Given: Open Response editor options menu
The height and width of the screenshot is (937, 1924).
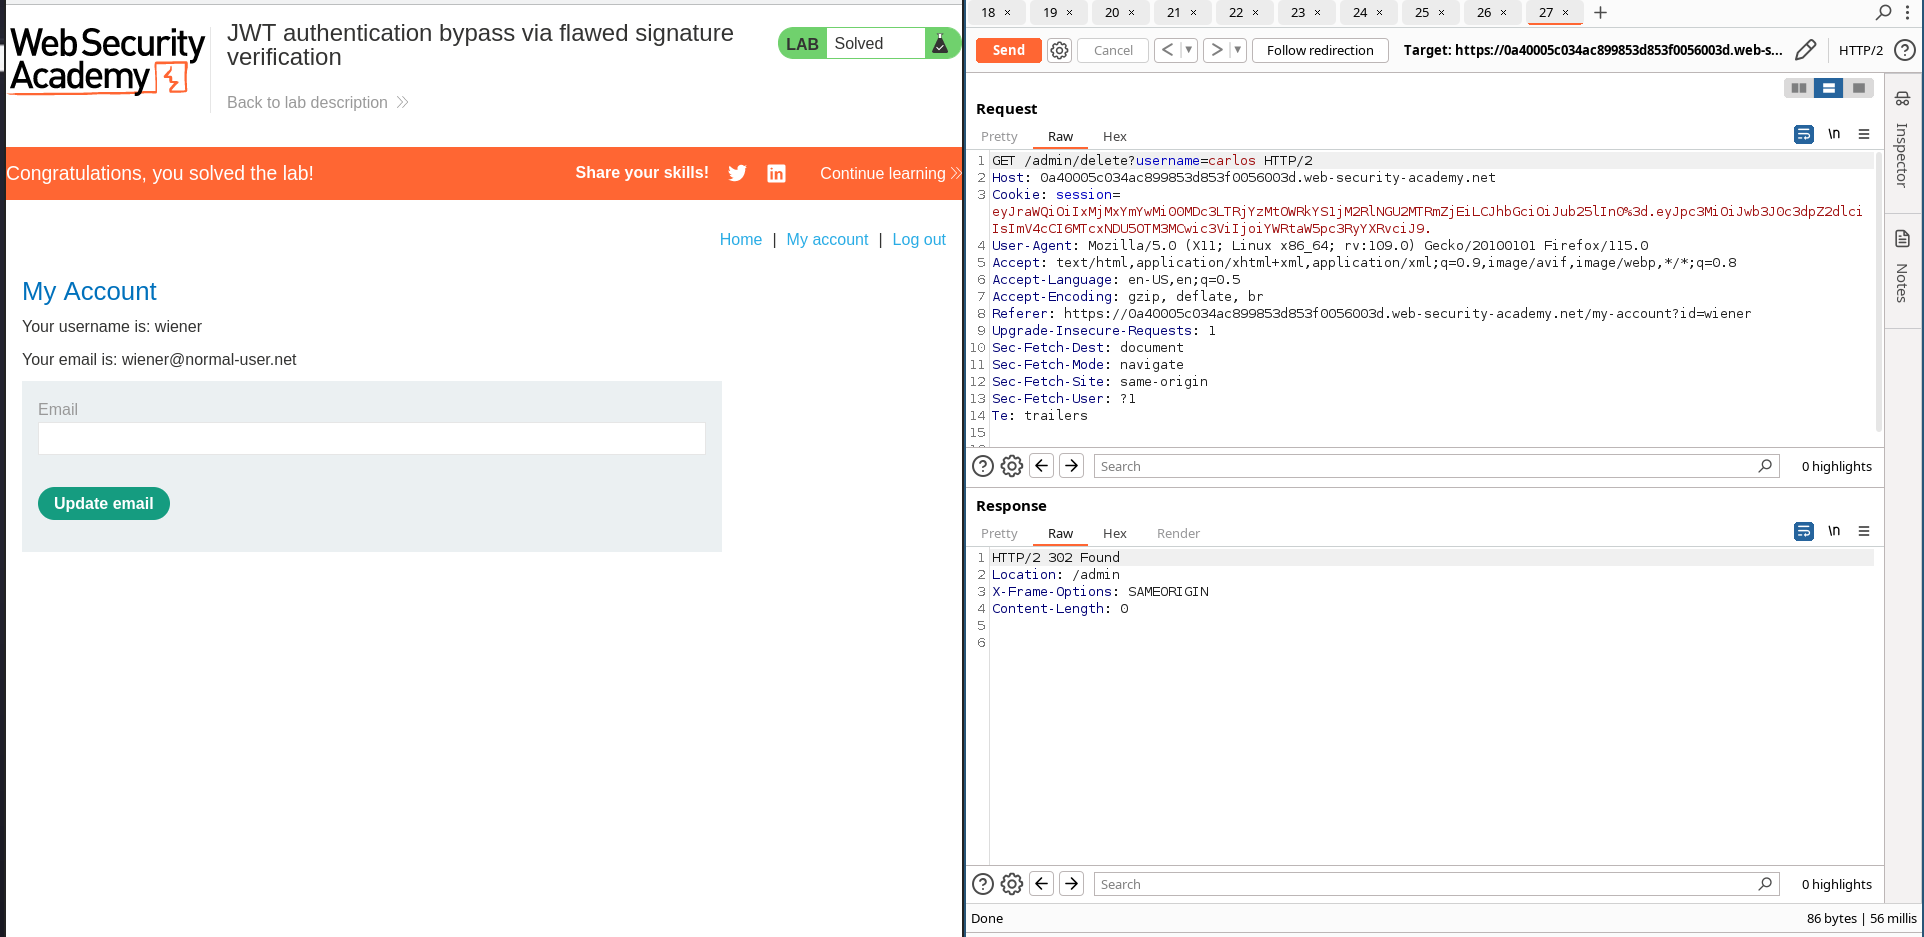Looking at the screenshot, I should pyautogui.click(x=1864, y=531).
